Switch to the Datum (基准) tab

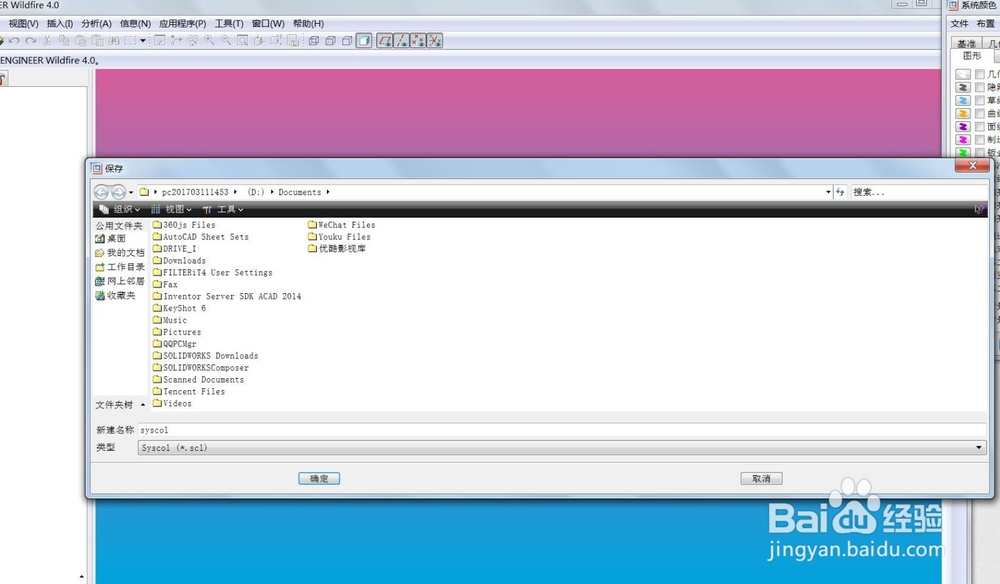[x=966, y=43]
